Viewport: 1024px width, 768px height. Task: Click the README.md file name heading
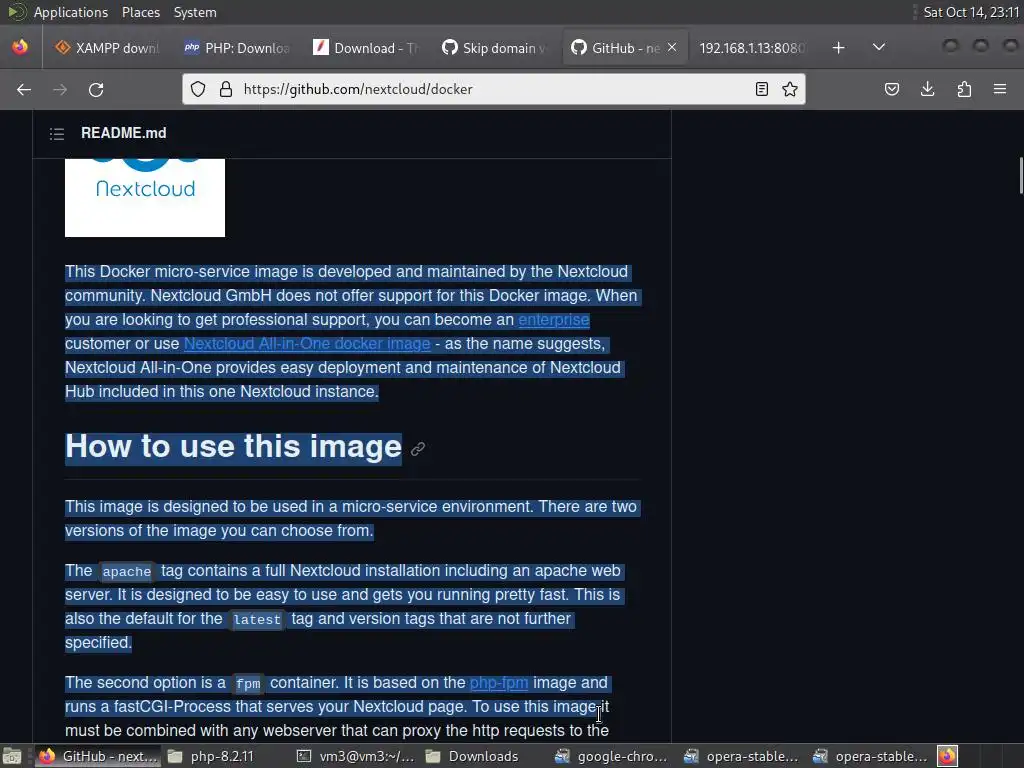(x=123, y=133)
